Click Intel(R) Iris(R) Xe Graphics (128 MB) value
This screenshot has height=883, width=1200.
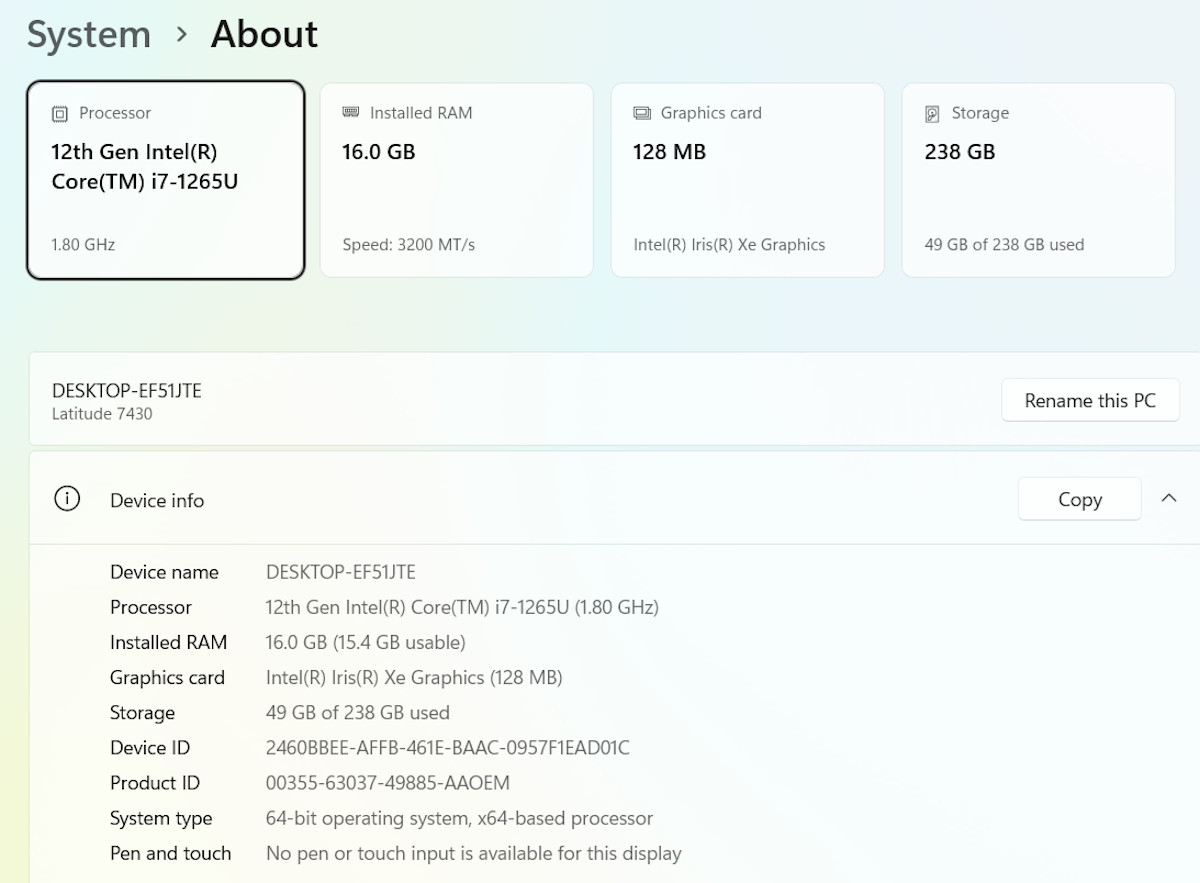click(x=414, y=677)
